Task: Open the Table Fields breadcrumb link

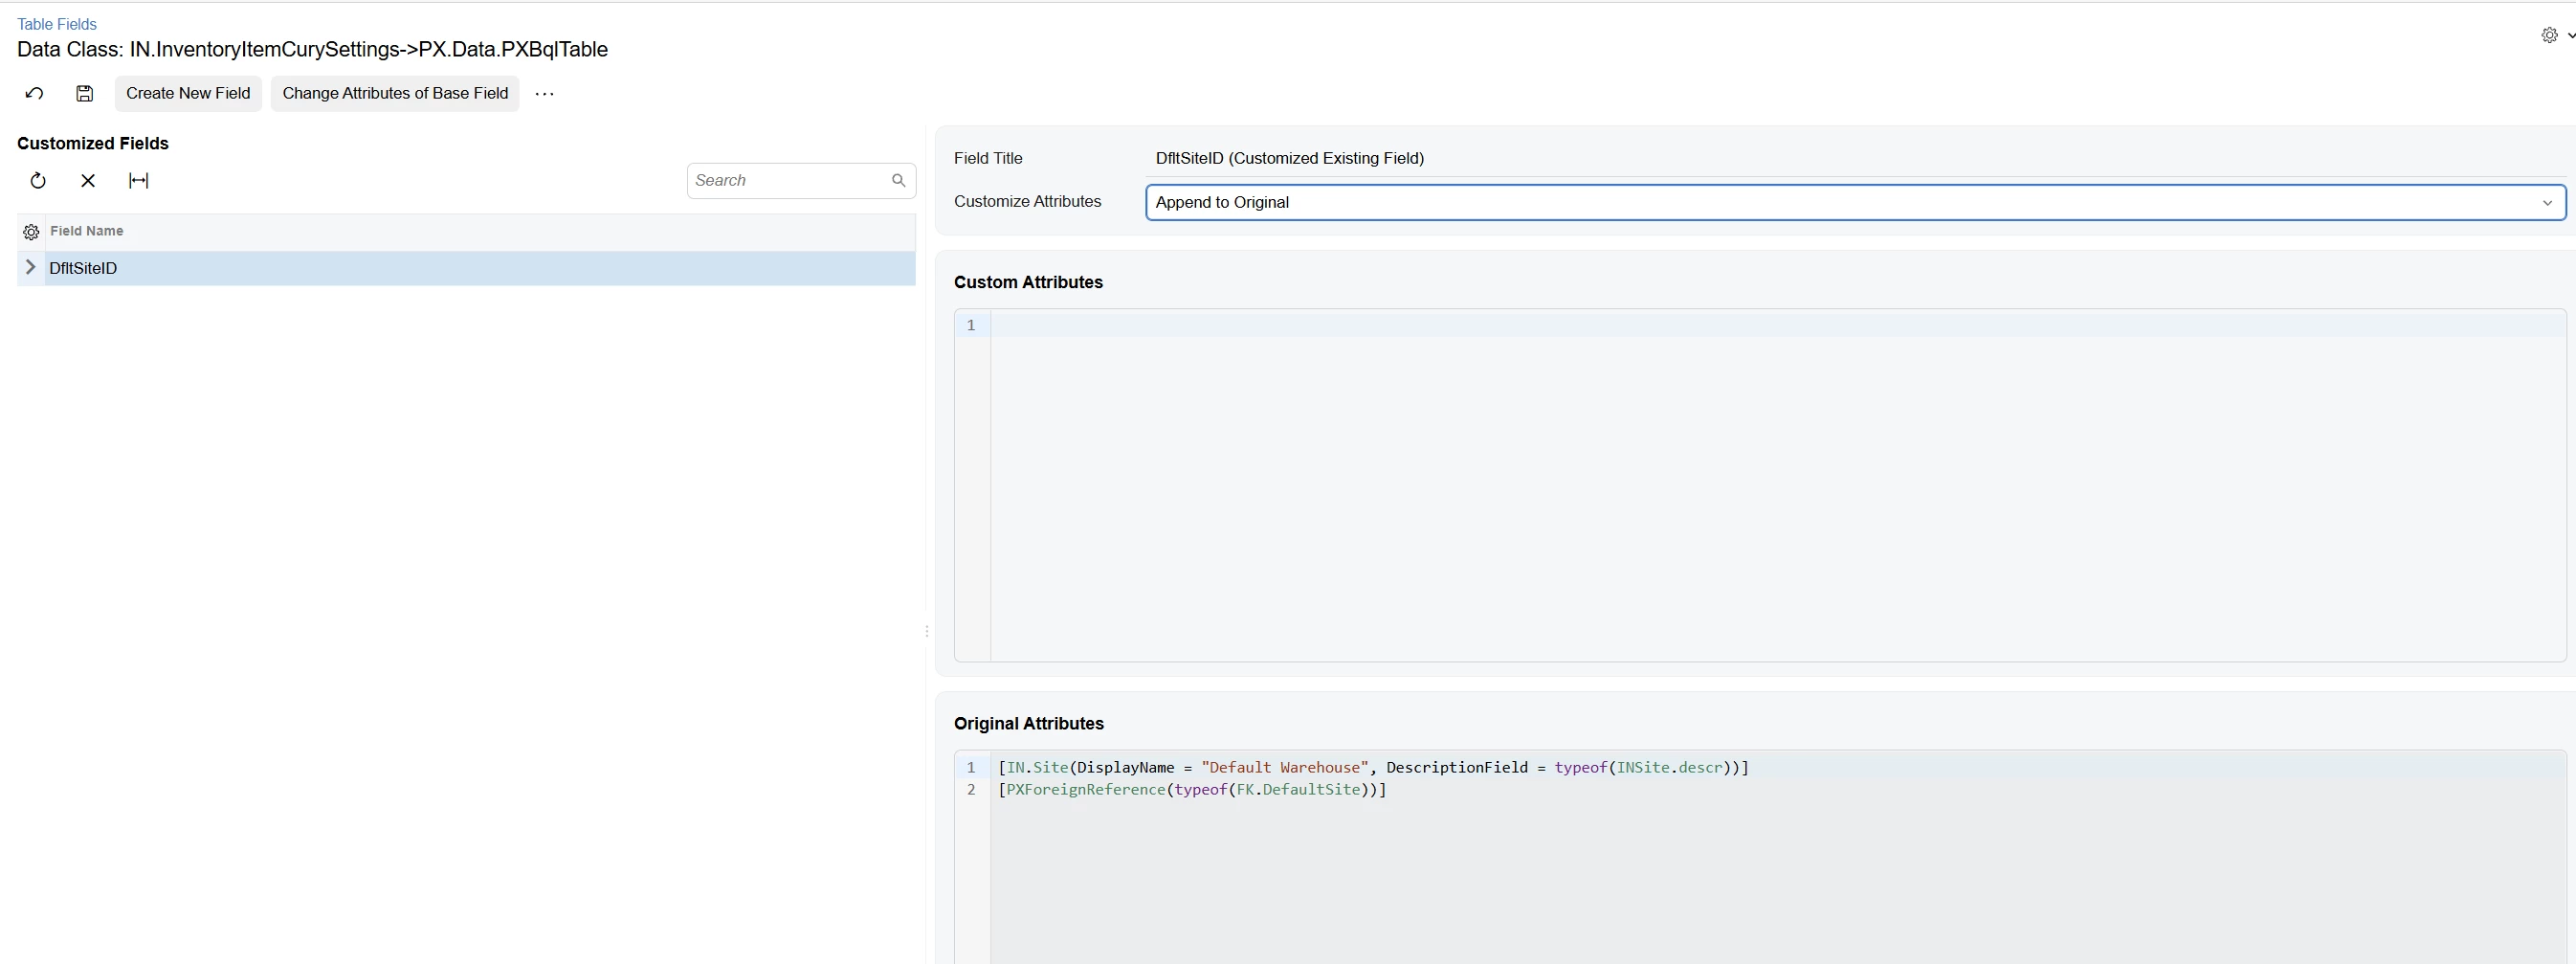Action: click(57, 24)
